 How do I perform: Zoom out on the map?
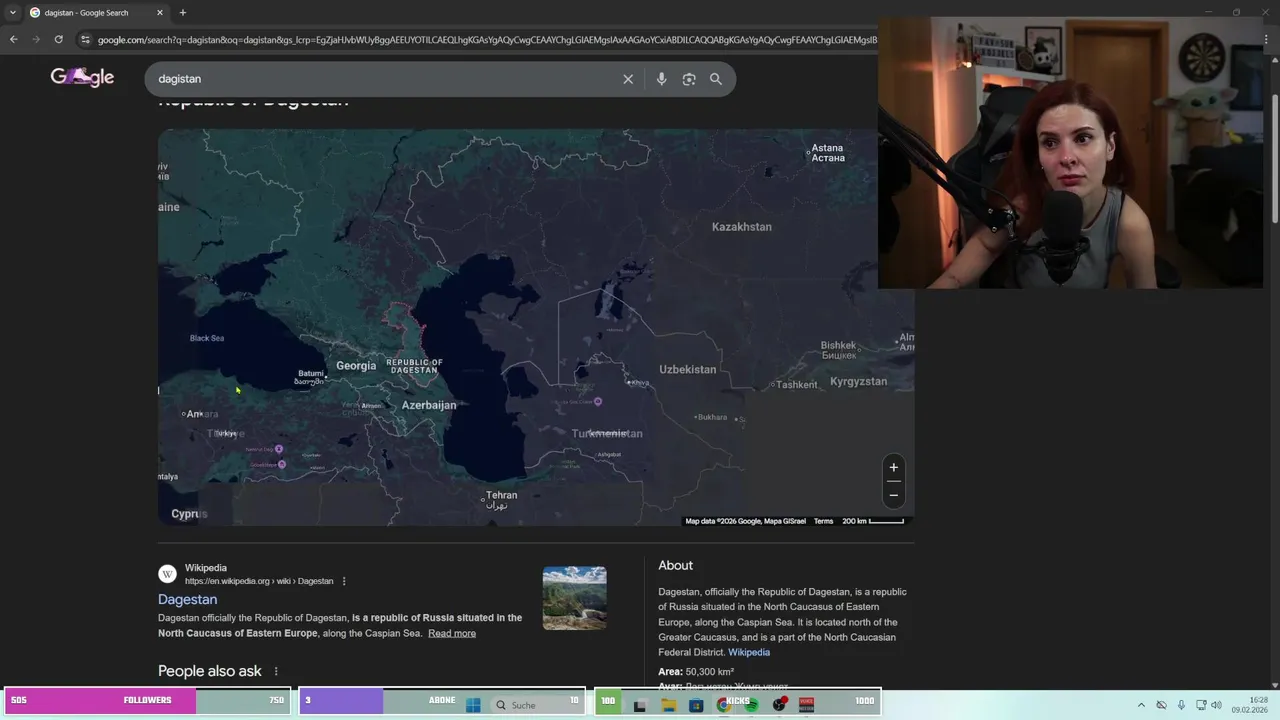894,495
